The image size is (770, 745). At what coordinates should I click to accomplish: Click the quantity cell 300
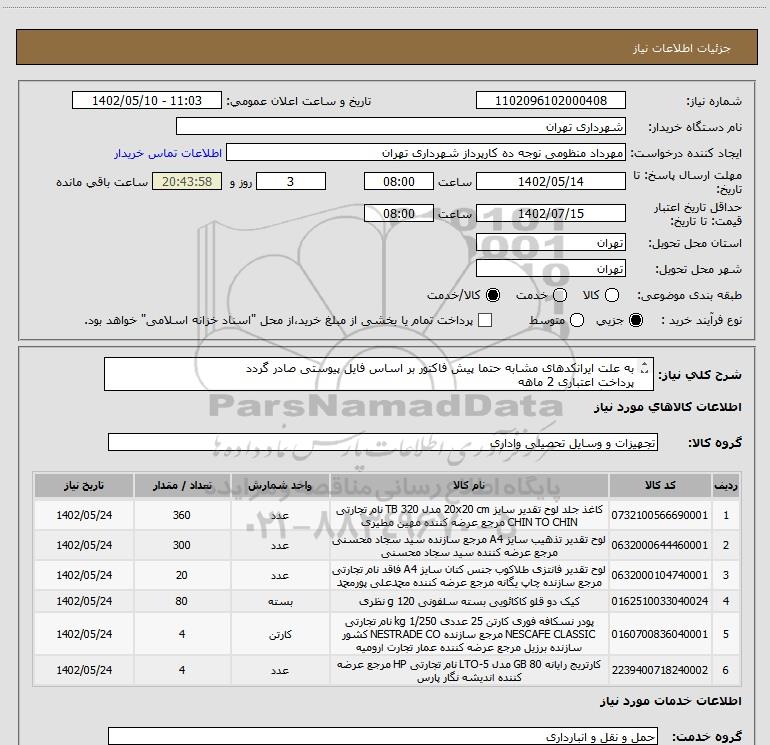(182, 545)
